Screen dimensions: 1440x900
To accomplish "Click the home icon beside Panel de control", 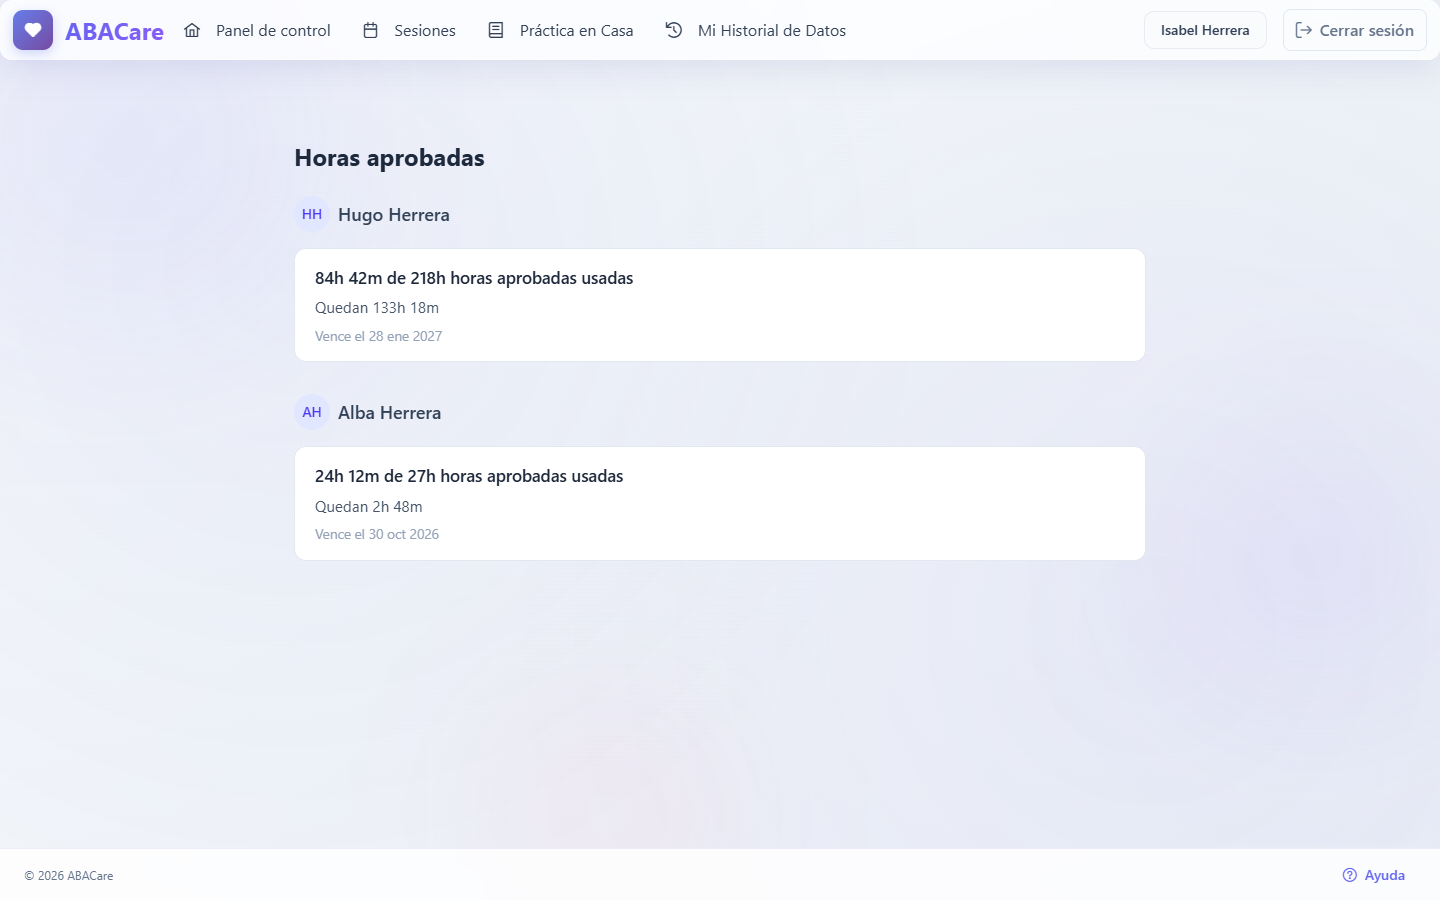I will [x=192, y=30].
